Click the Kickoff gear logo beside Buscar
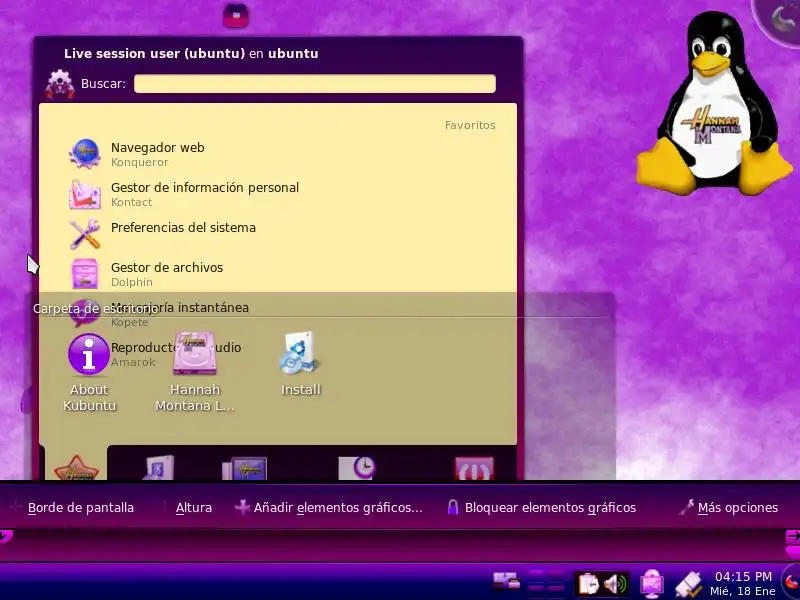800x600 pixels. click(60, 84)
